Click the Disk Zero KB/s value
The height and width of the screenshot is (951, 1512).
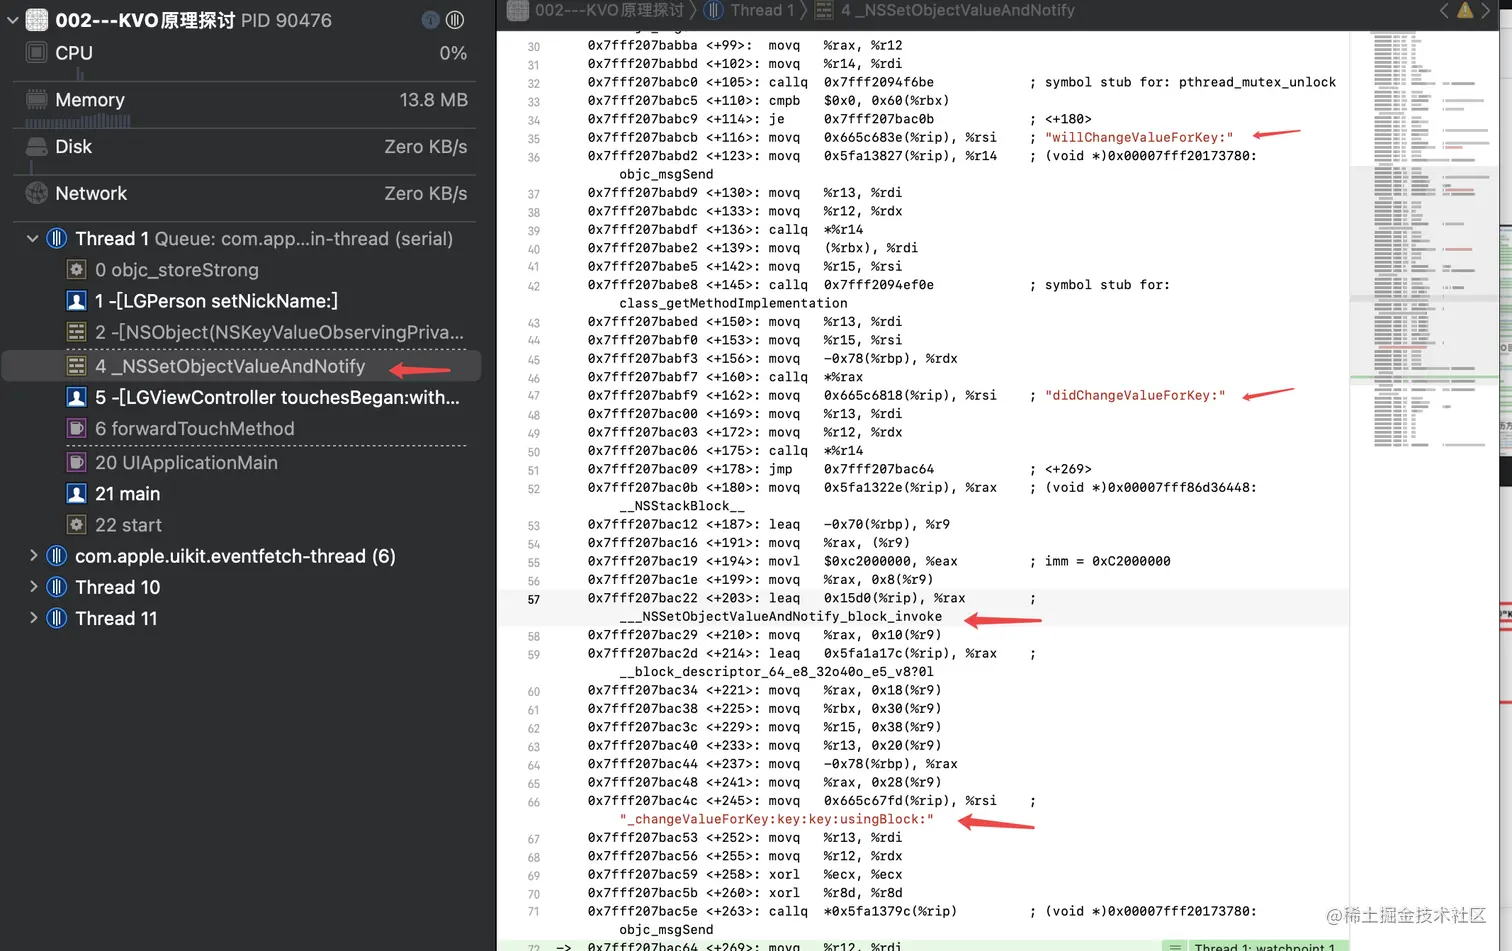click(426, 147)
